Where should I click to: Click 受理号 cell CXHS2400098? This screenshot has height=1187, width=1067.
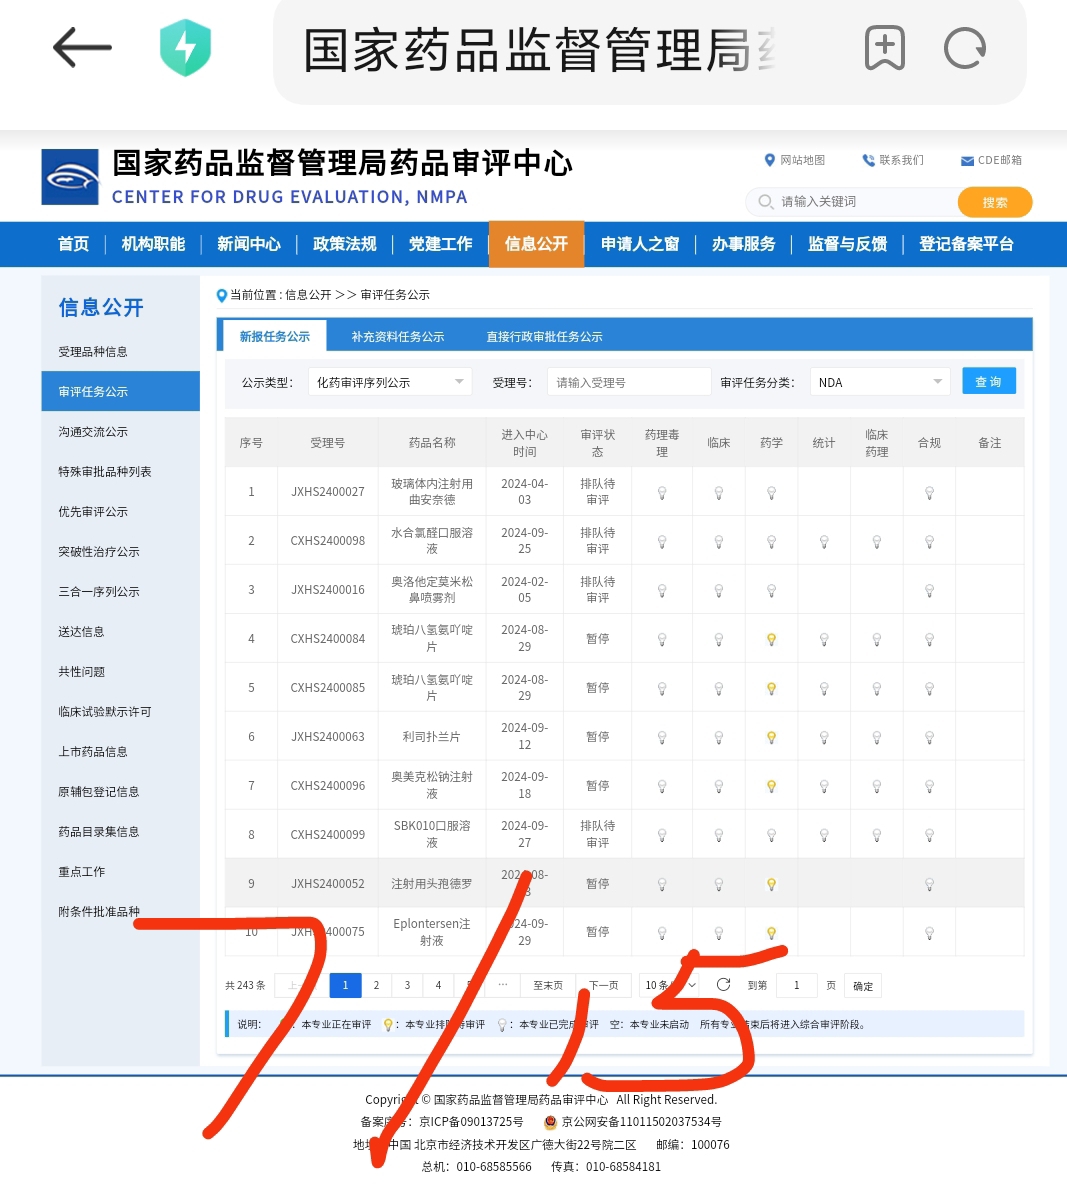pyautogui.click(x=328, y=541)
